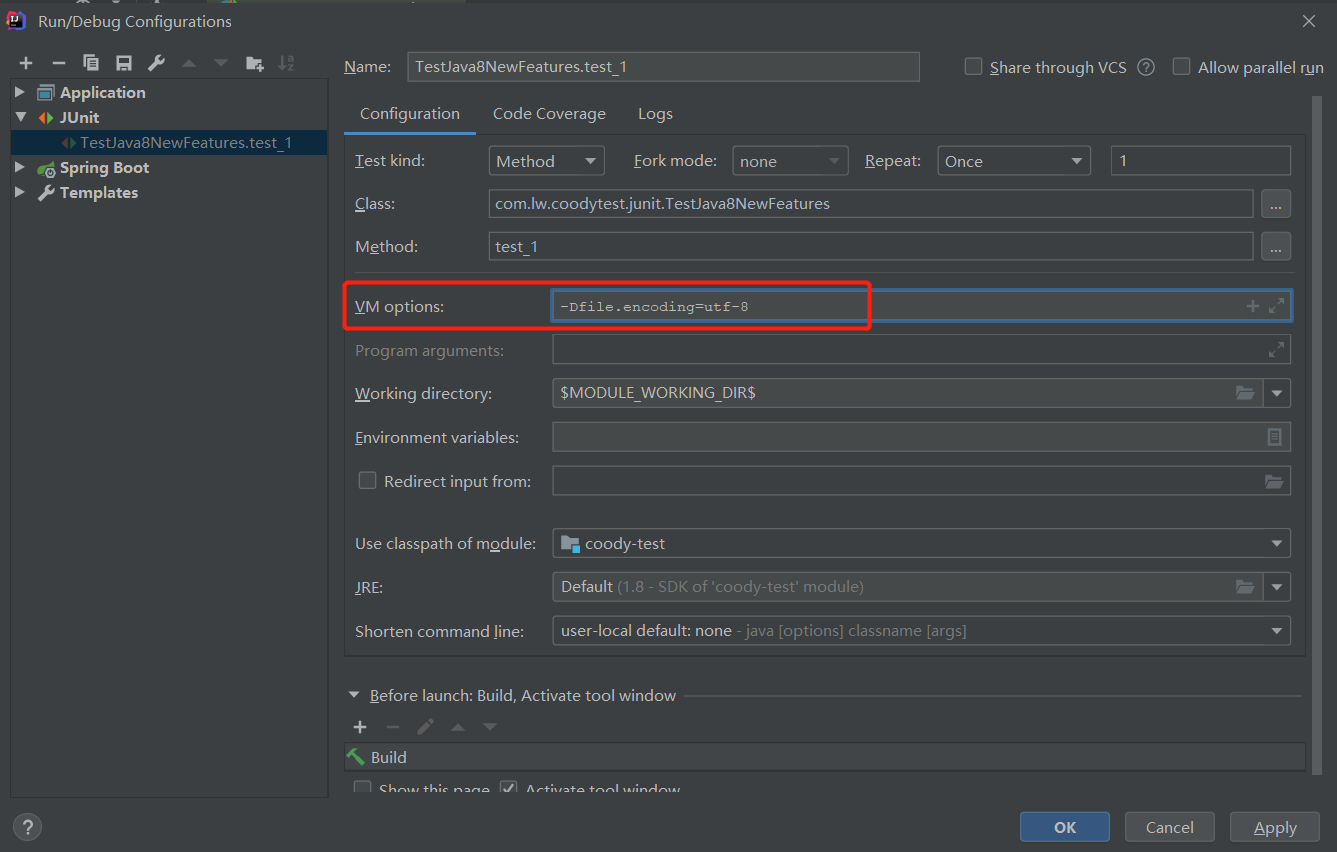Screen dimensions: 1337x852
Task: Enable Allow parallel run checkbox
Action: click(1181, 67)
